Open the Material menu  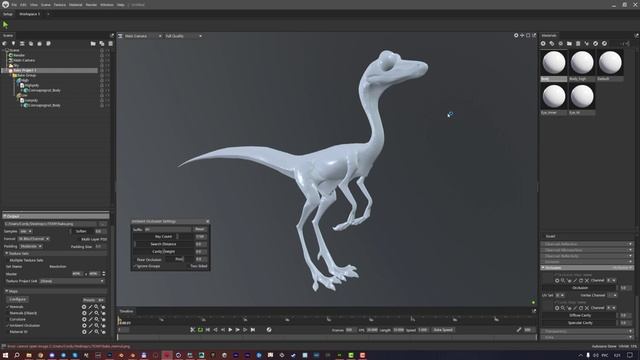(x=76, y=5)
